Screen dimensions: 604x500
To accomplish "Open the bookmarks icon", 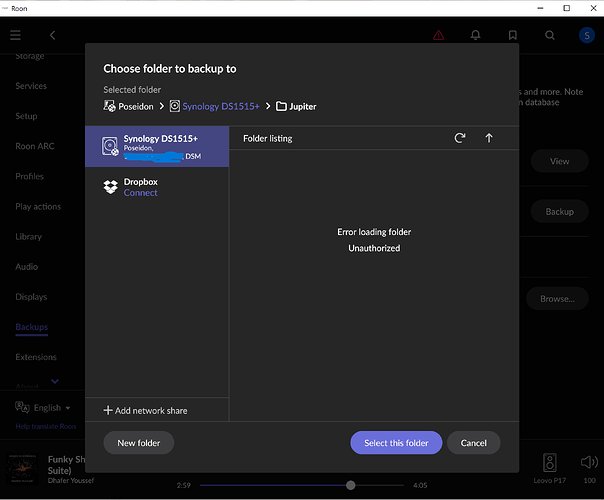I will [513, 35].
